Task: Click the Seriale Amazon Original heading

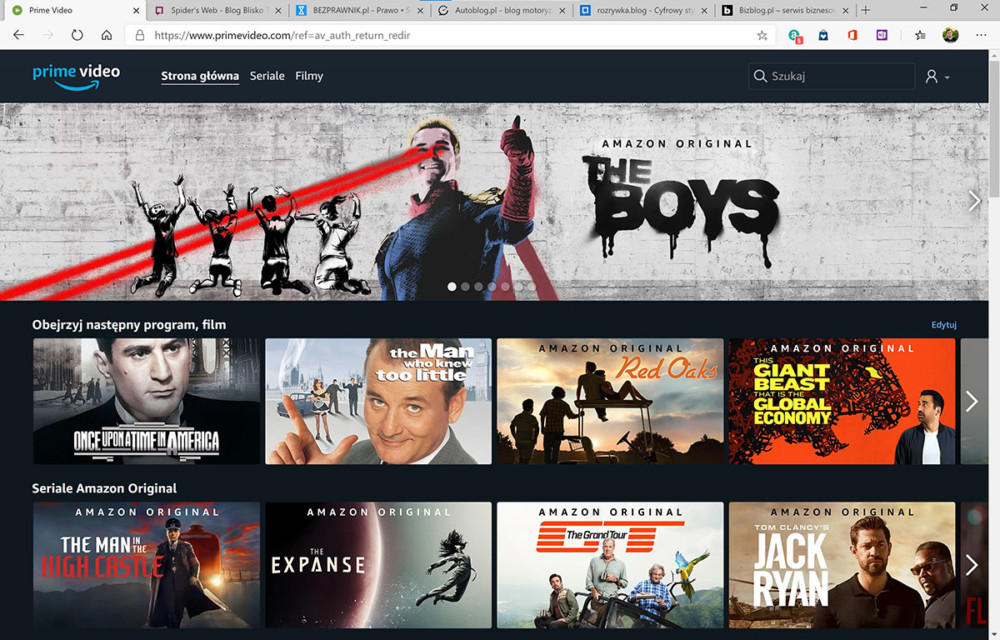Action: pyautogui.click(x=105, y=488)
